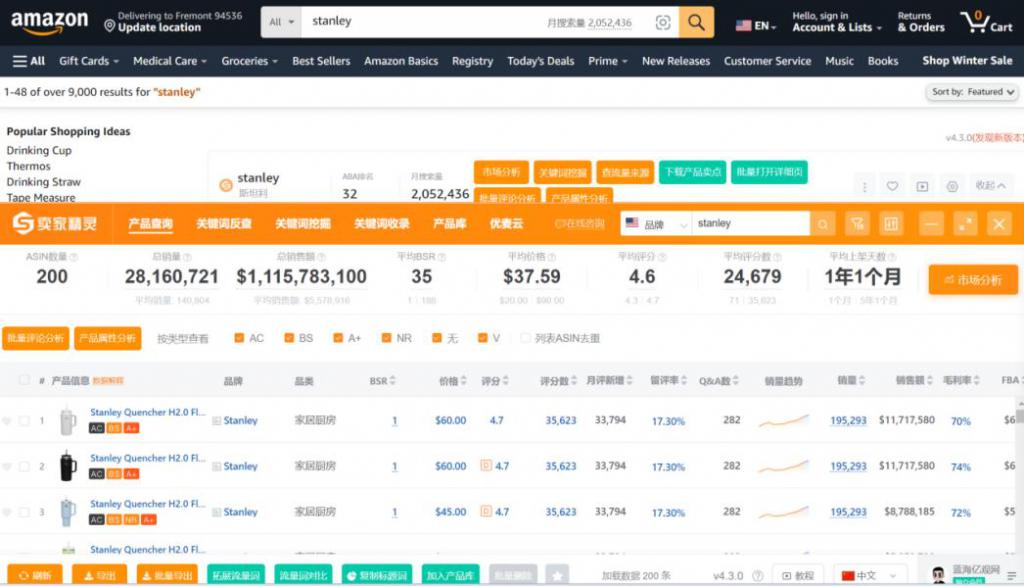Click the expand fullscreen arrows icon
This screenshot has height=587, width=1024.
[x=965, y=224]
